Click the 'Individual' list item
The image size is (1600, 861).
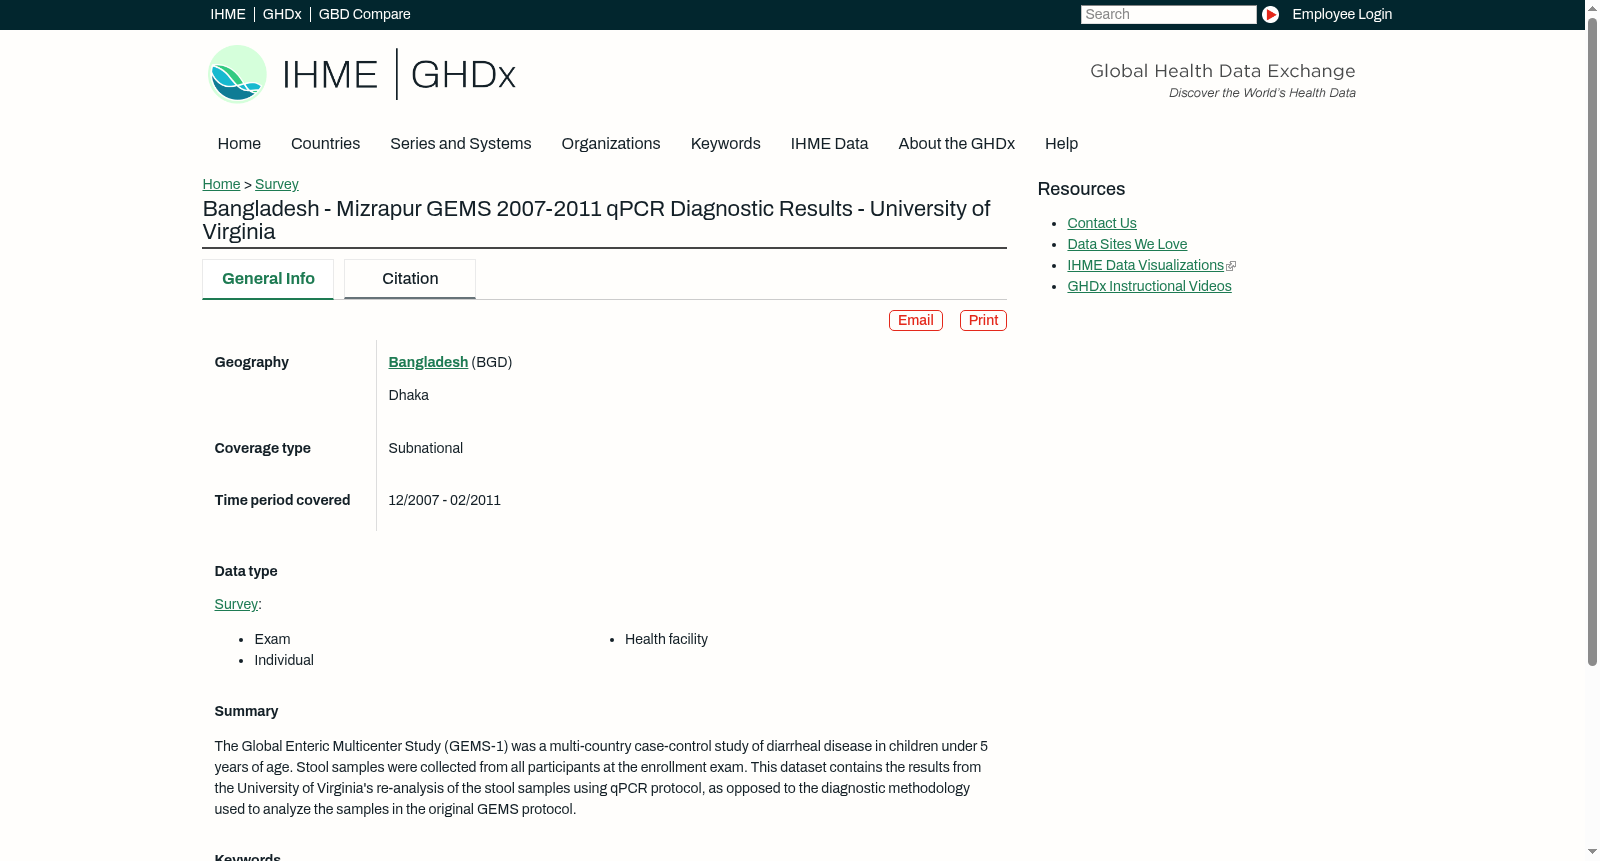pos(284,660)
